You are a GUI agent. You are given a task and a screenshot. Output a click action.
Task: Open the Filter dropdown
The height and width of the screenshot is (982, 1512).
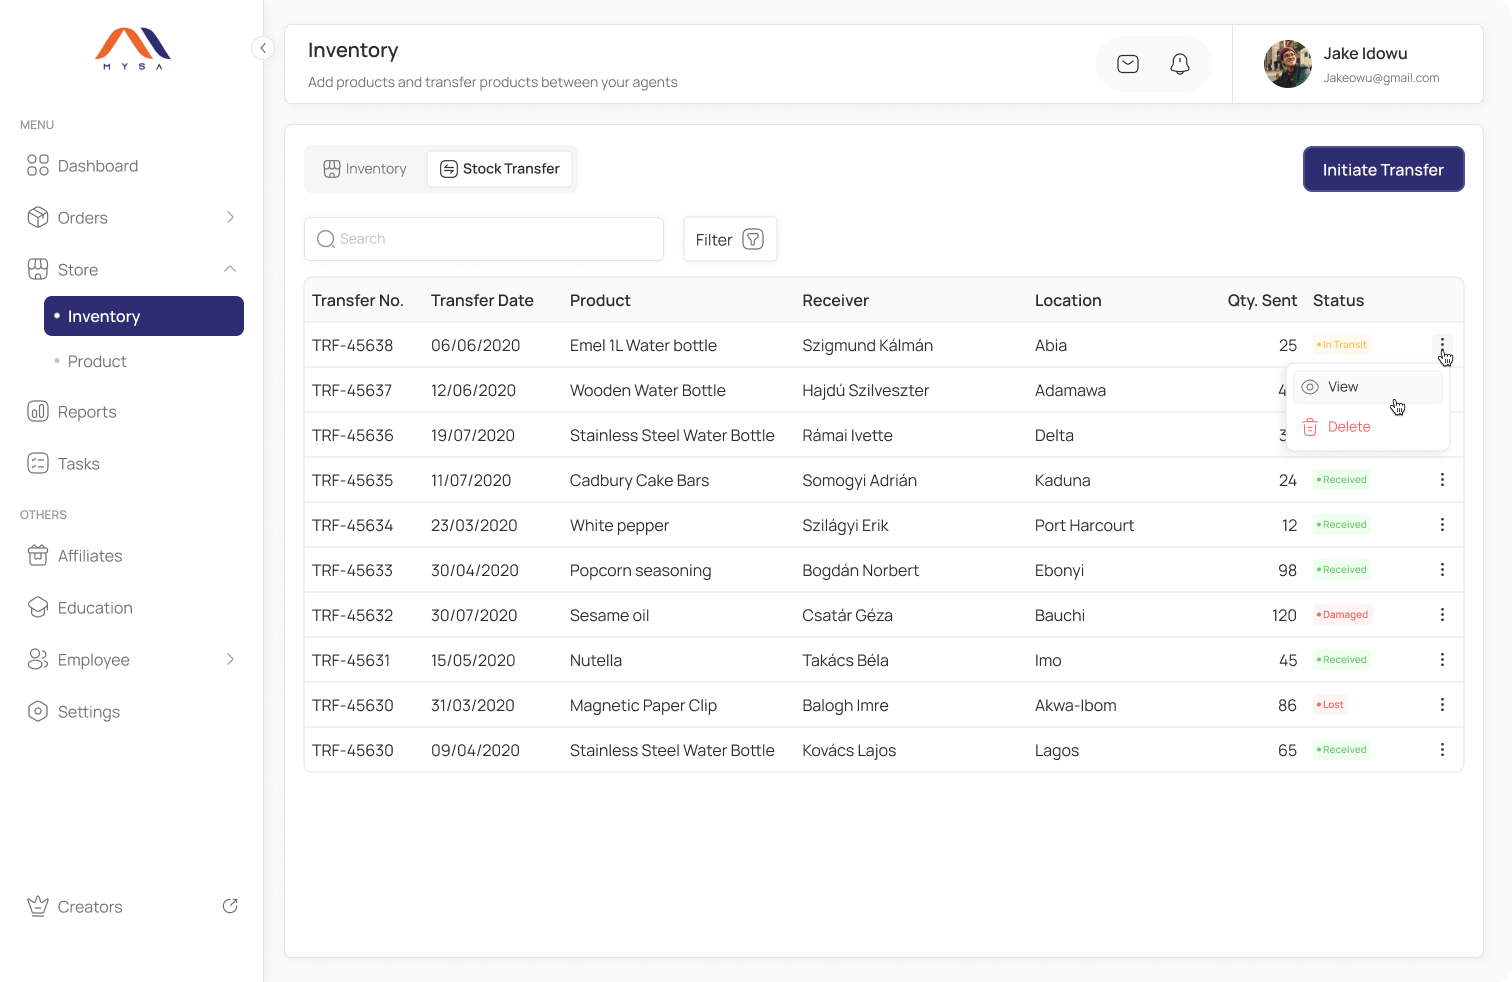730,240
